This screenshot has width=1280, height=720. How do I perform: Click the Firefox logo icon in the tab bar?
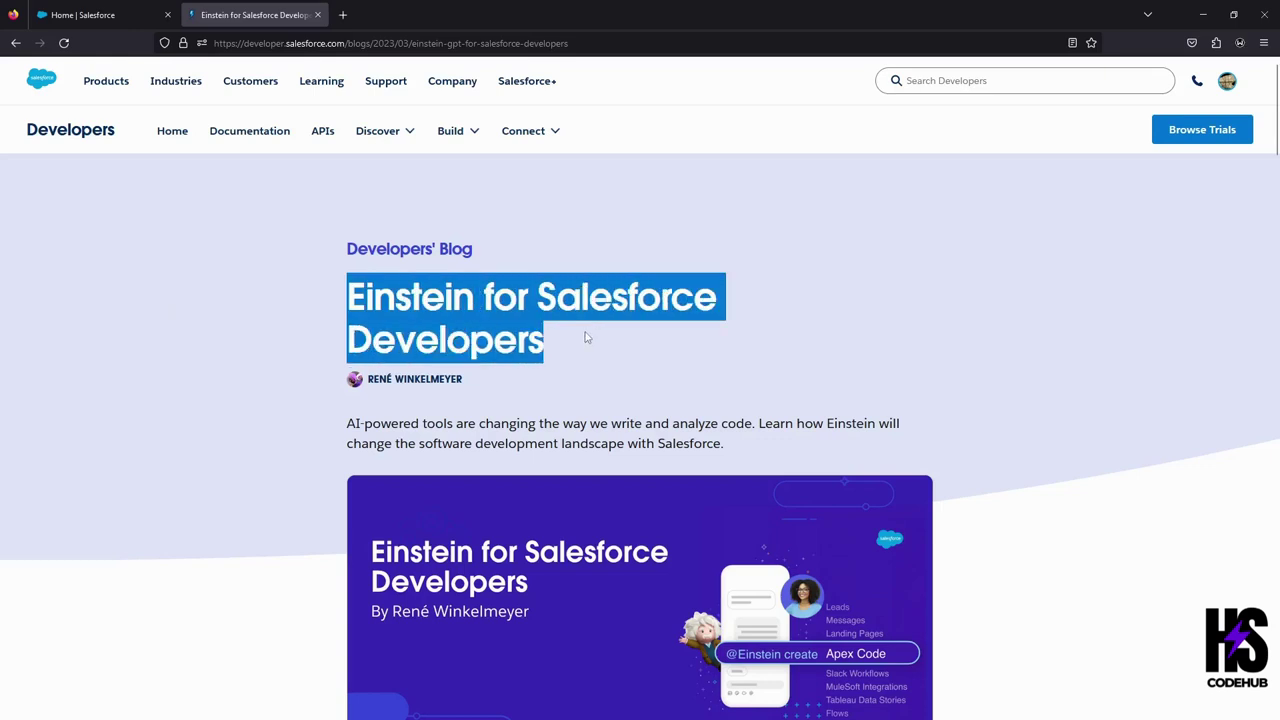point(13,15)
